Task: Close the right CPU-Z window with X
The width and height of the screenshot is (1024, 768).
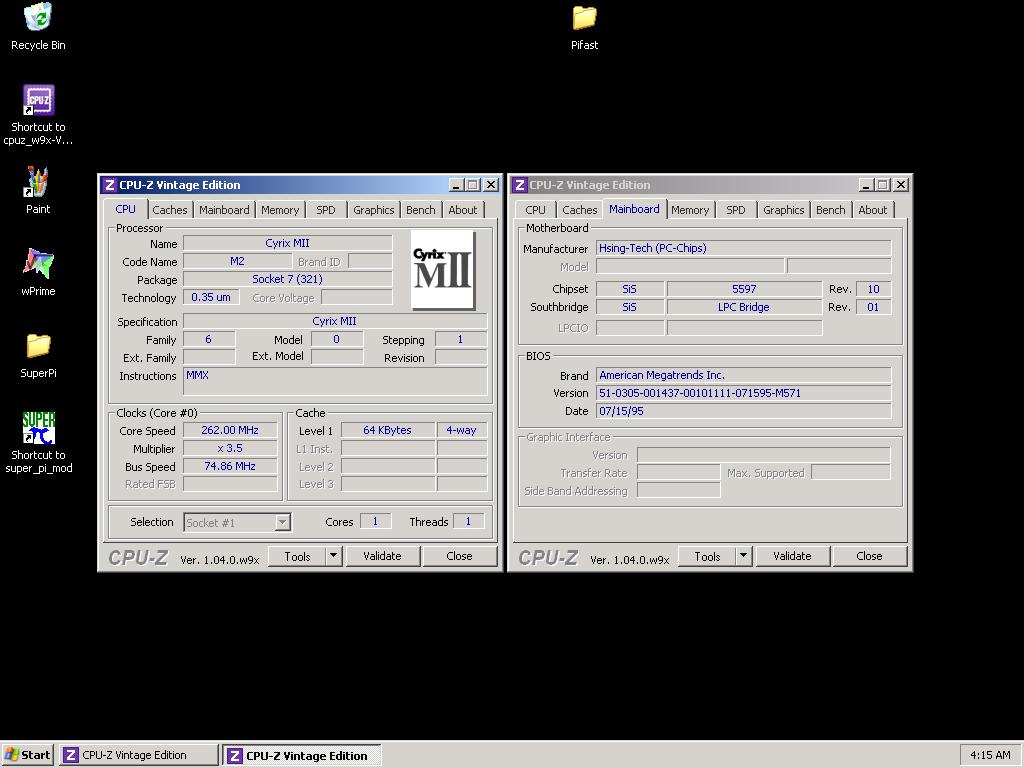Action: 901,185
